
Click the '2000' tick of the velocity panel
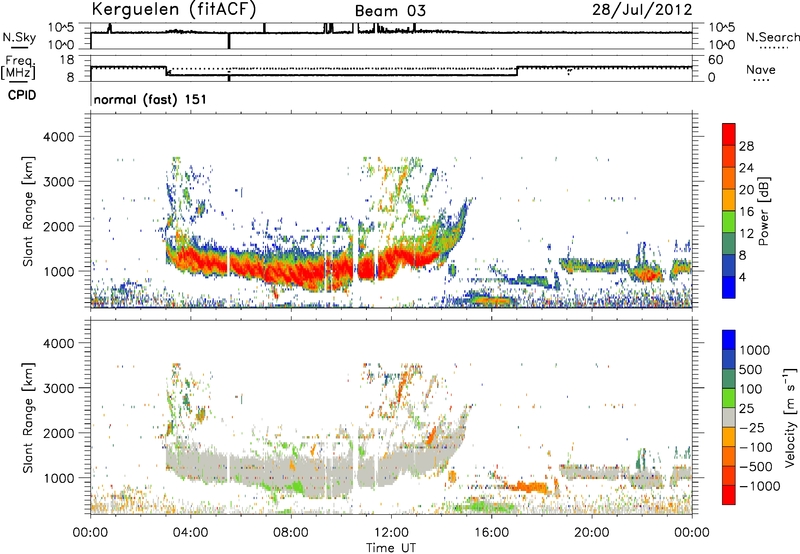tap(59, 433)
